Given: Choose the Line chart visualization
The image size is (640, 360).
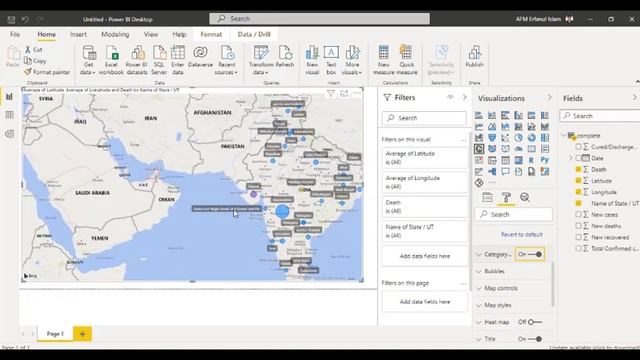Looking at the screenshot, I should click(479, 127).
